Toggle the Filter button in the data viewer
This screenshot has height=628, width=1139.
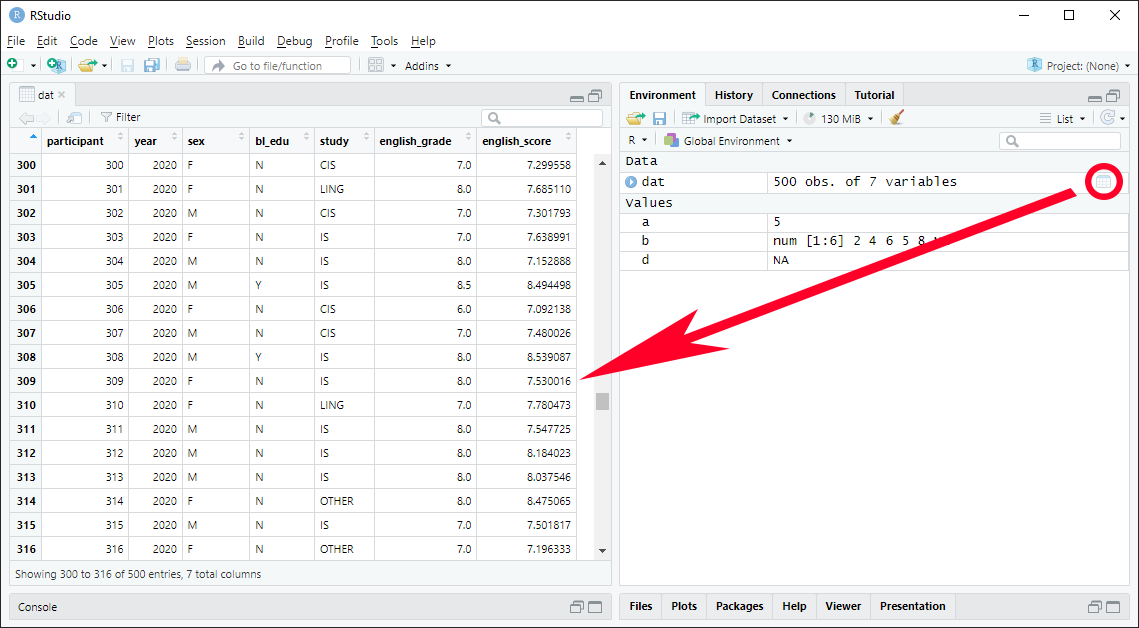(120, 117)
